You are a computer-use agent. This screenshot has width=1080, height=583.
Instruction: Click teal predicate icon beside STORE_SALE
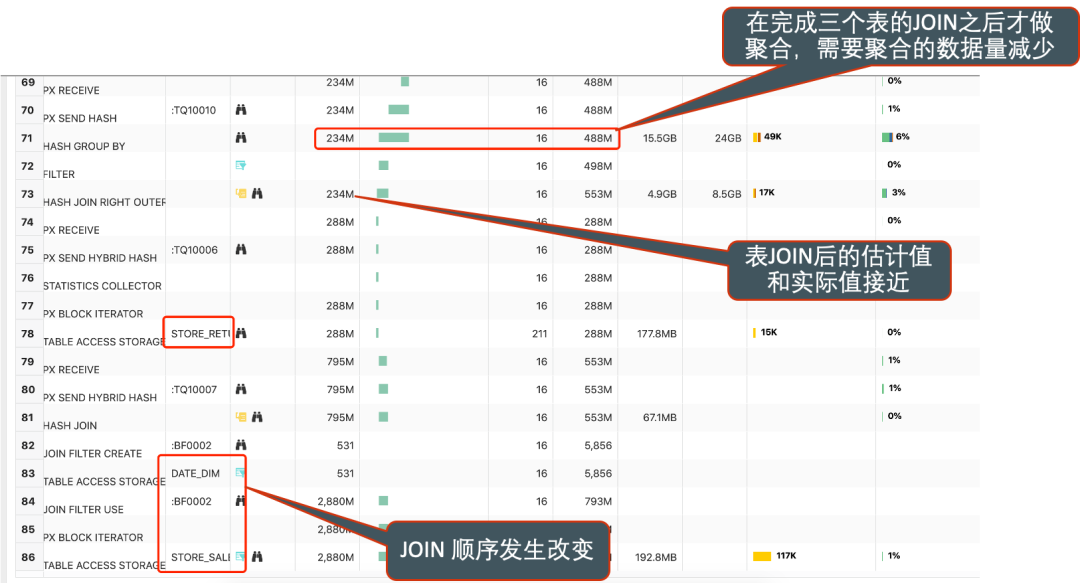click(x=240, y=557)
